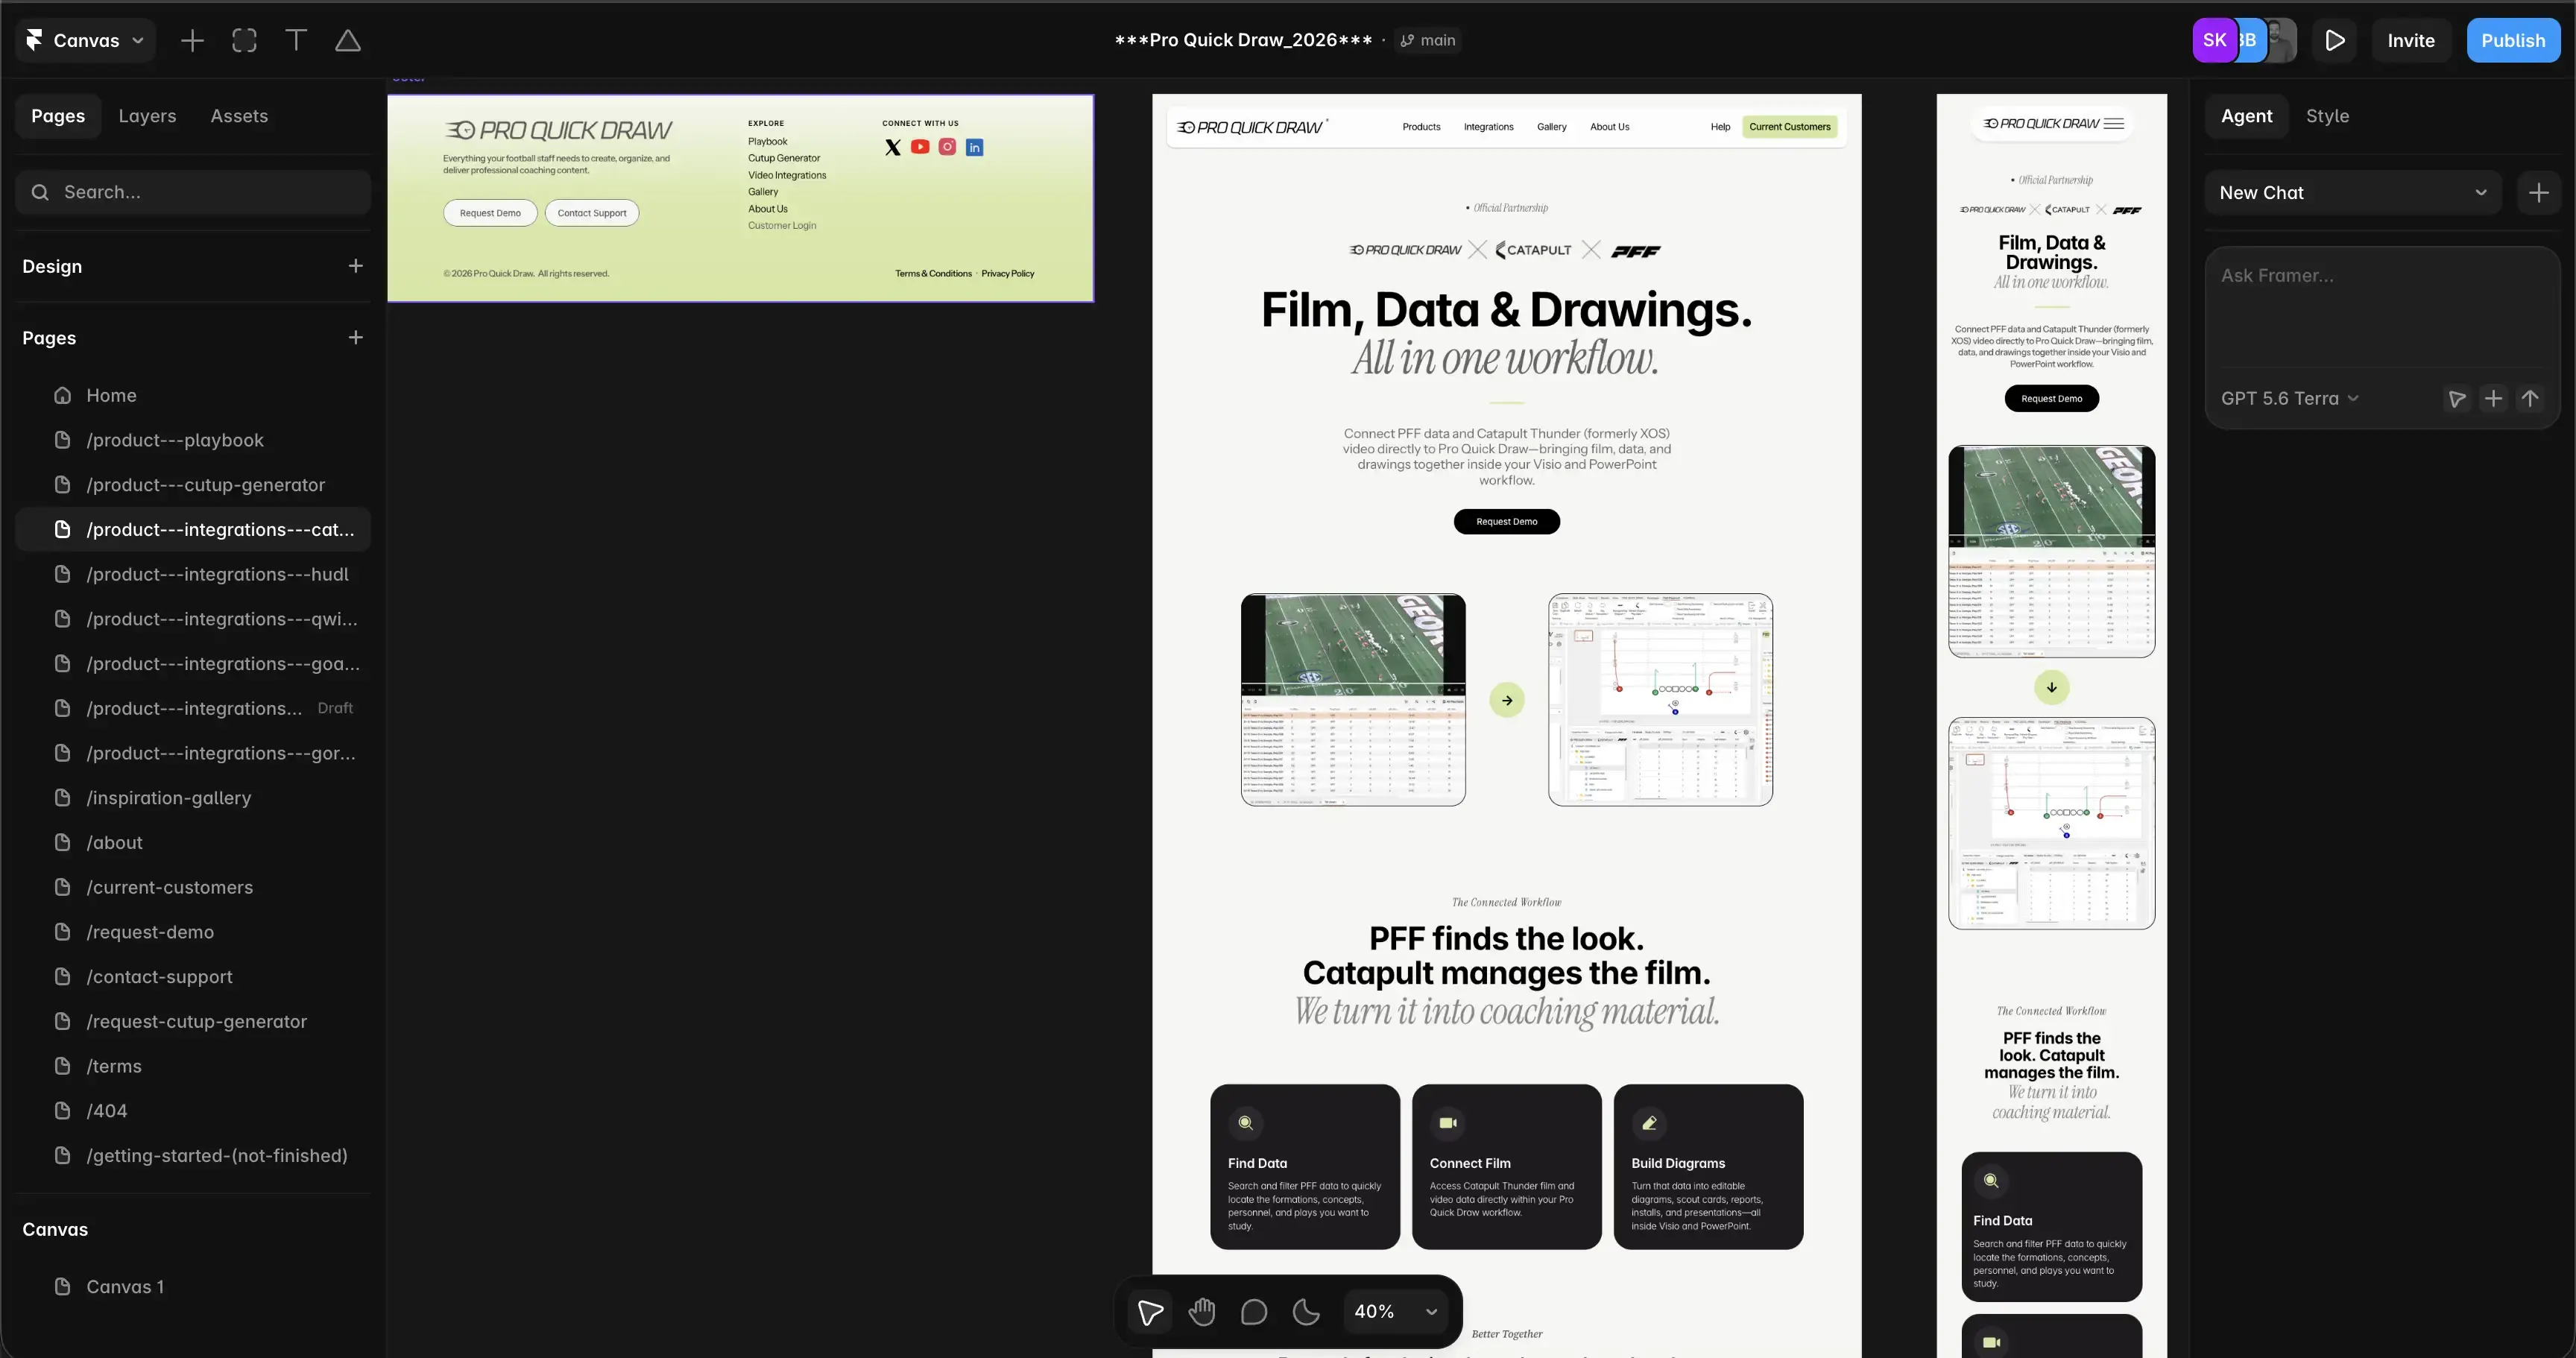
Task: Switch to the Pages tab
Action: coord(58,116)
